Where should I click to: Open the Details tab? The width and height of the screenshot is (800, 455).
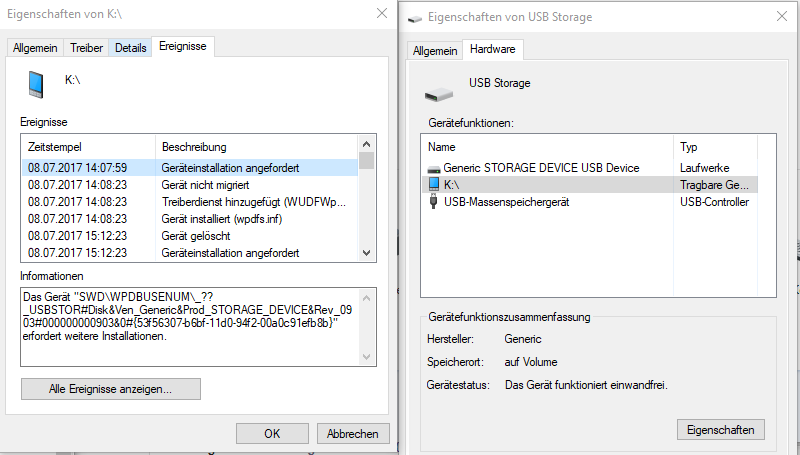click(130, 47)
